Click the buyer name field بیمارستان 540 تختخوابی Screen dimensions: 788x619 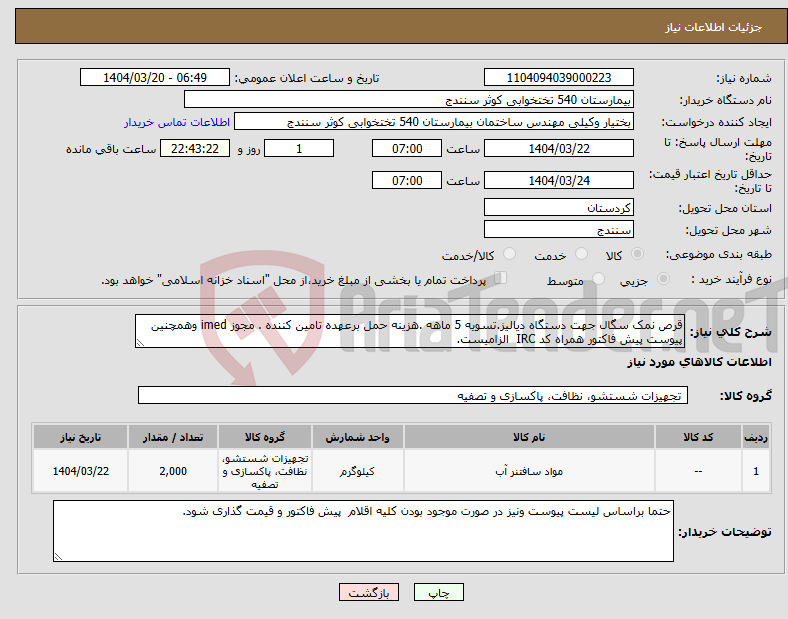[409, 99]
